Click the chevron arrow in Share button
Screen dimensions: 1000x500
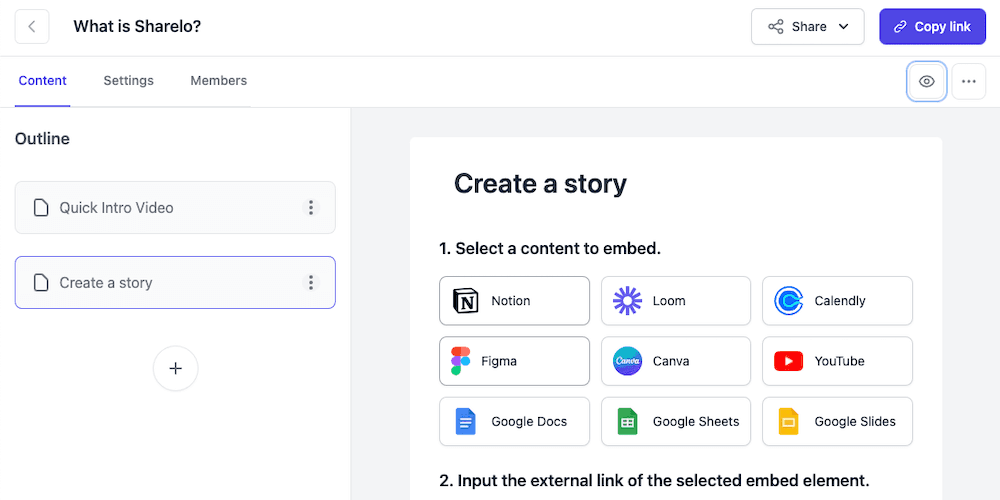pyautogui.click(x=843, y=27)
